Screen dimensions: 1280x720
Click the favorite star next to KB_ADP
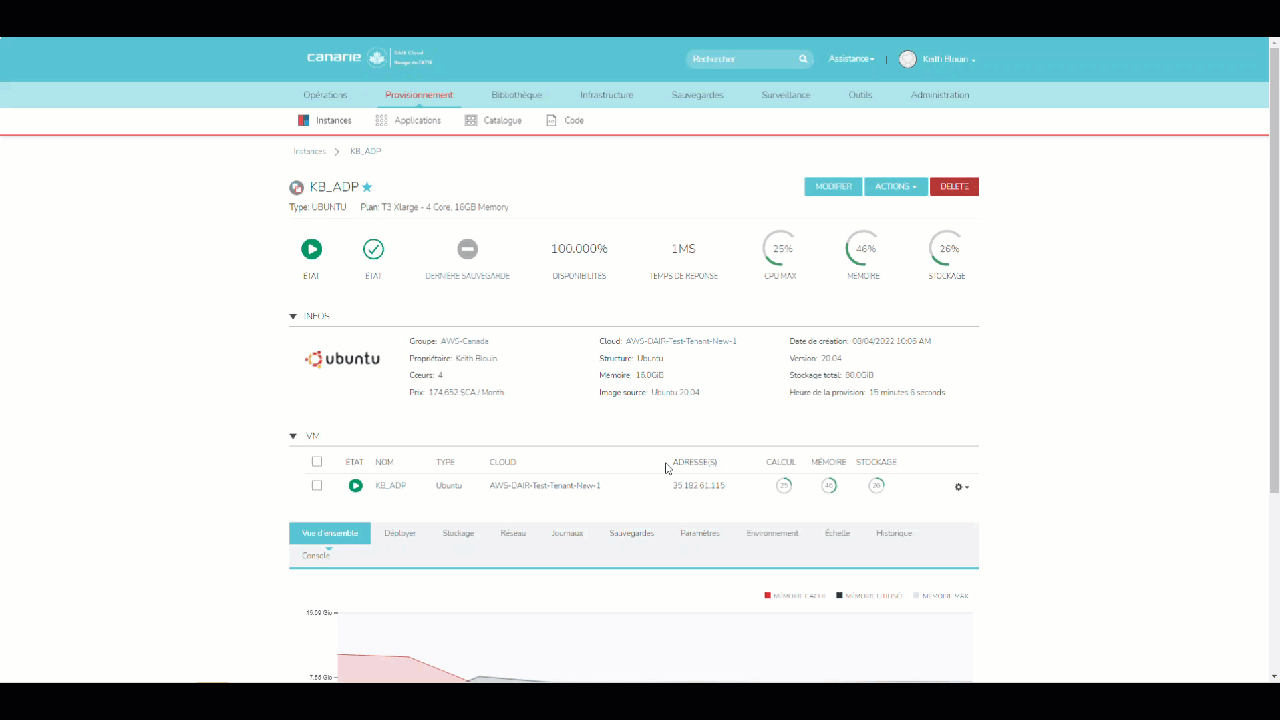367,187
